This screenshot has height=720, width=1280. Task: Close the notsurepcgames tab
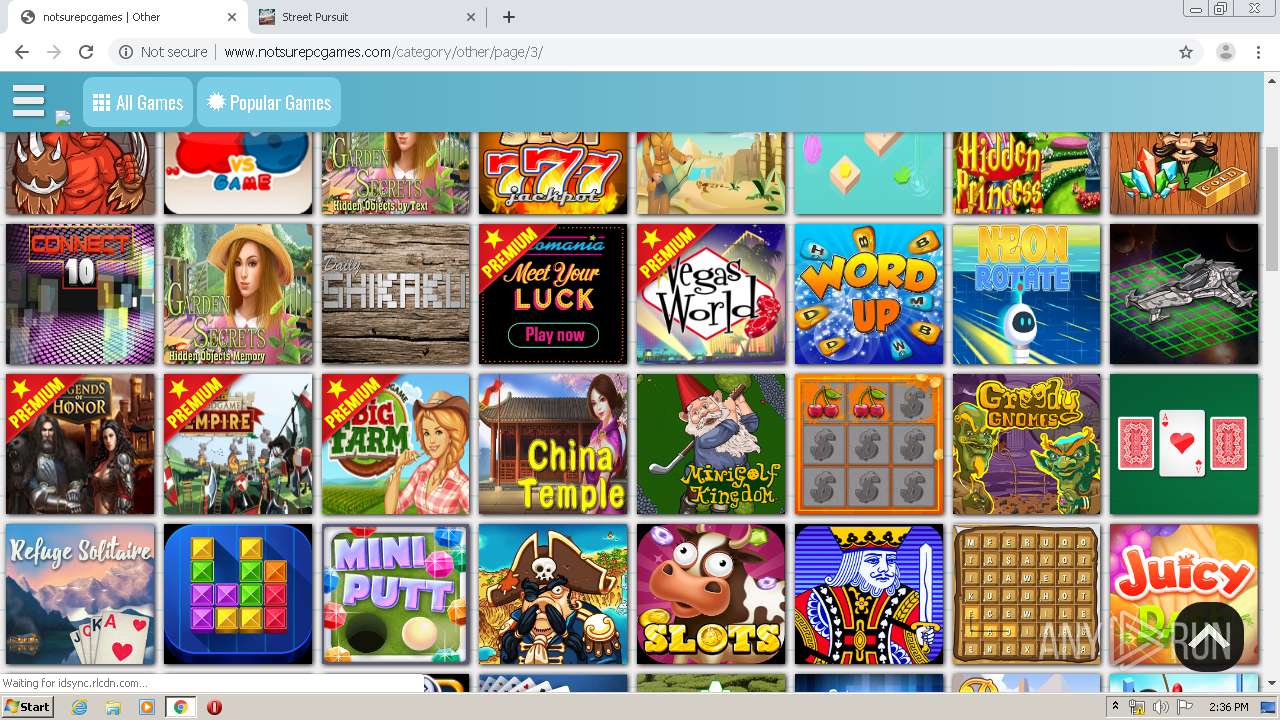pyautogui.click(x=232, y=17)
